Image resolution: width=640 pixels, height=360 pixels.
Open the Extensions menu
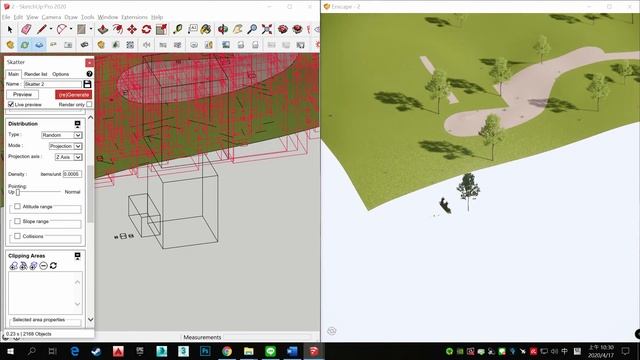pos(134,17)
